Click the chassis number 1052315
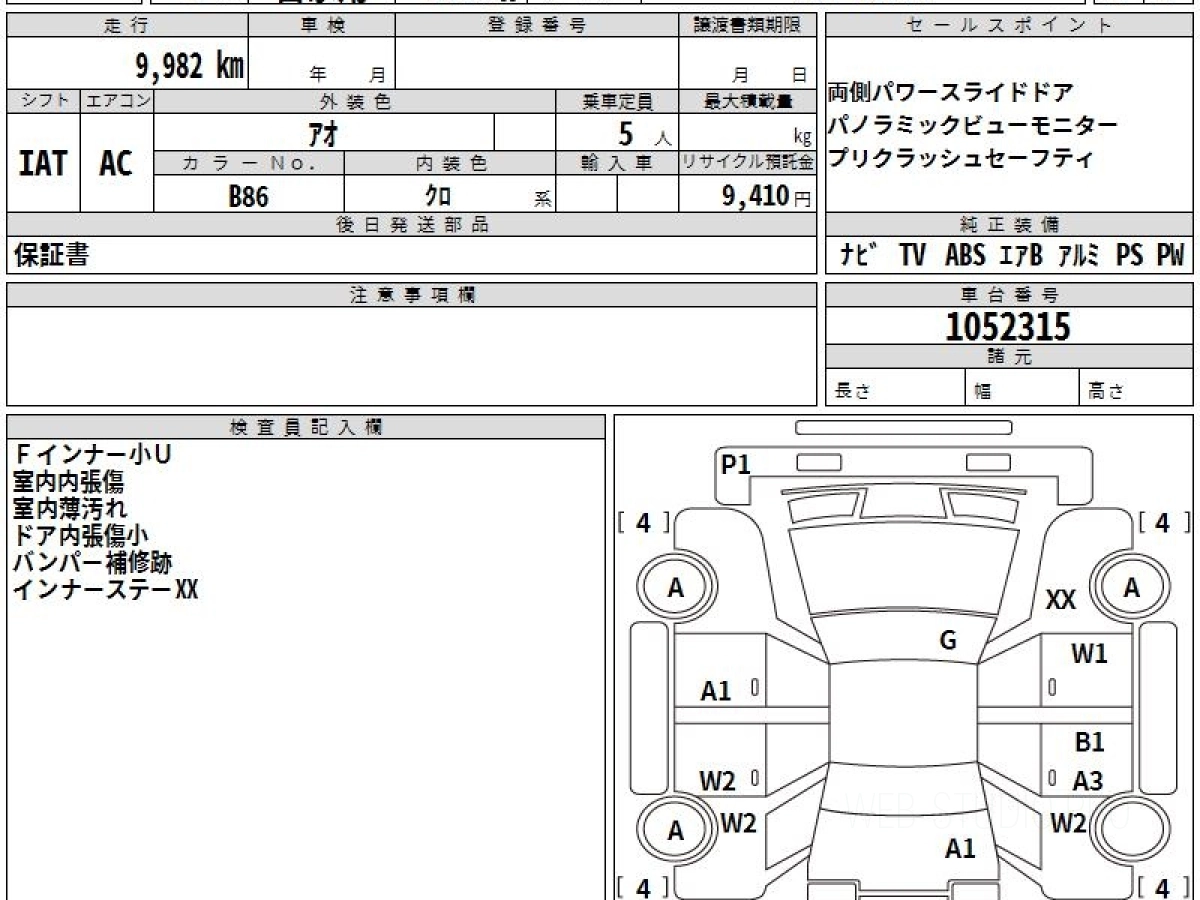Screen dimensions: 1200x900 [x=1008, y=327]
